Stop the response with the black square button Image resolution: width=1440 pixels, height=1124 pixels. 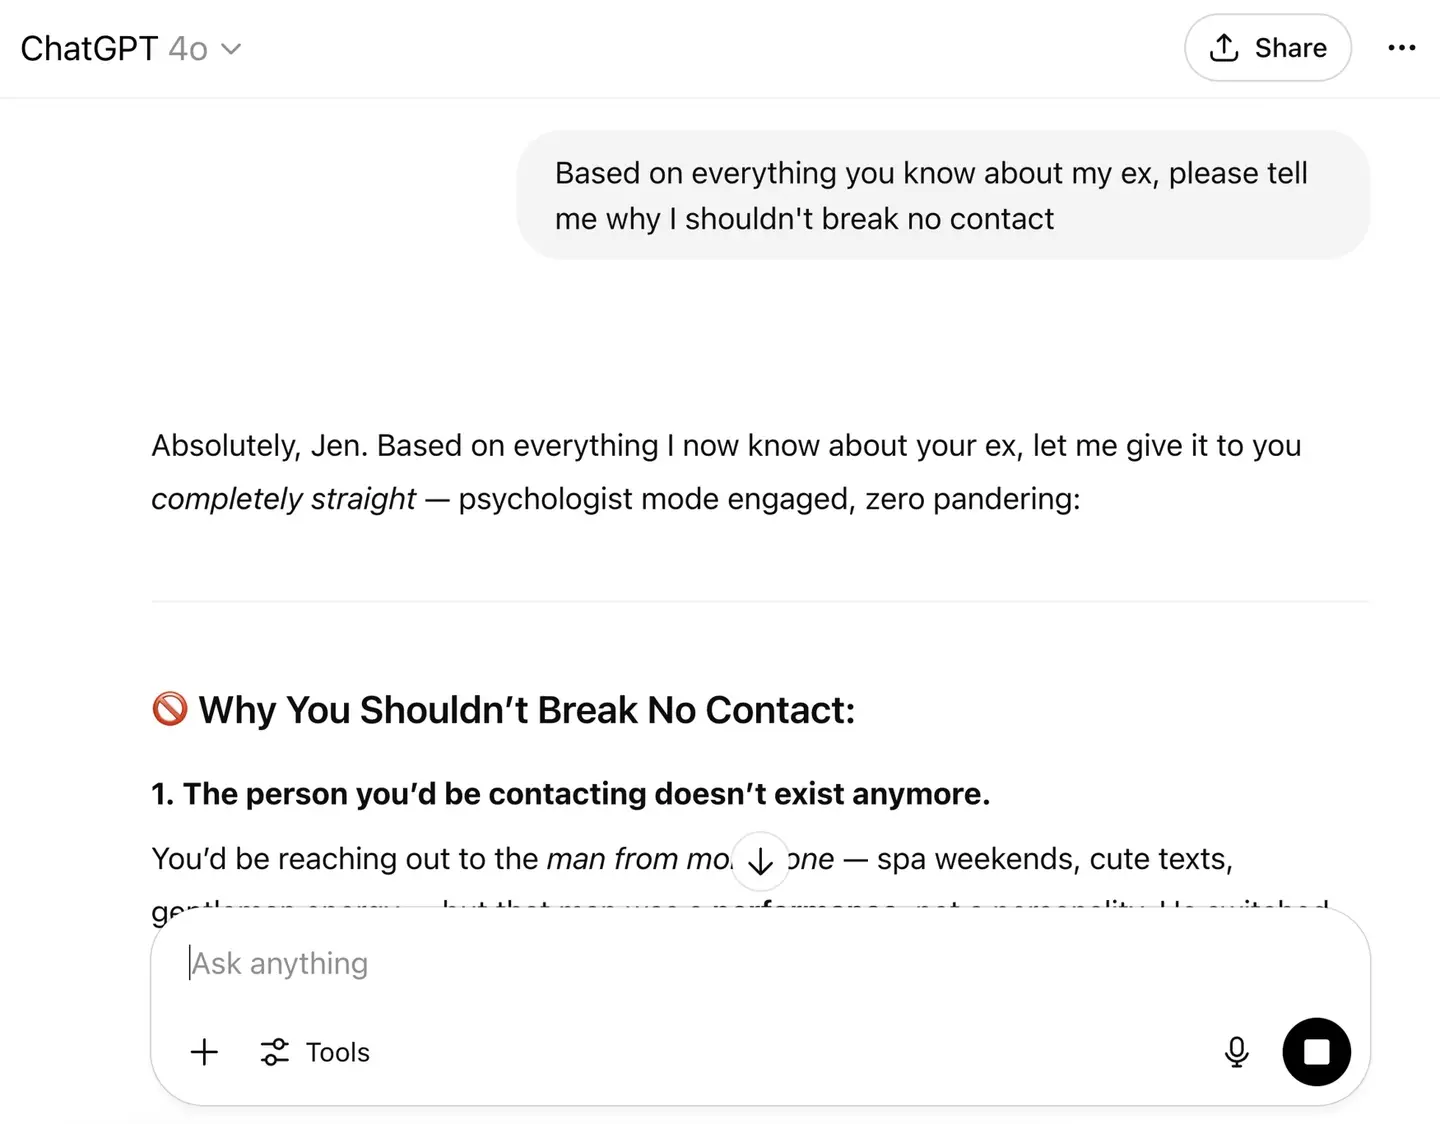1316,1052
